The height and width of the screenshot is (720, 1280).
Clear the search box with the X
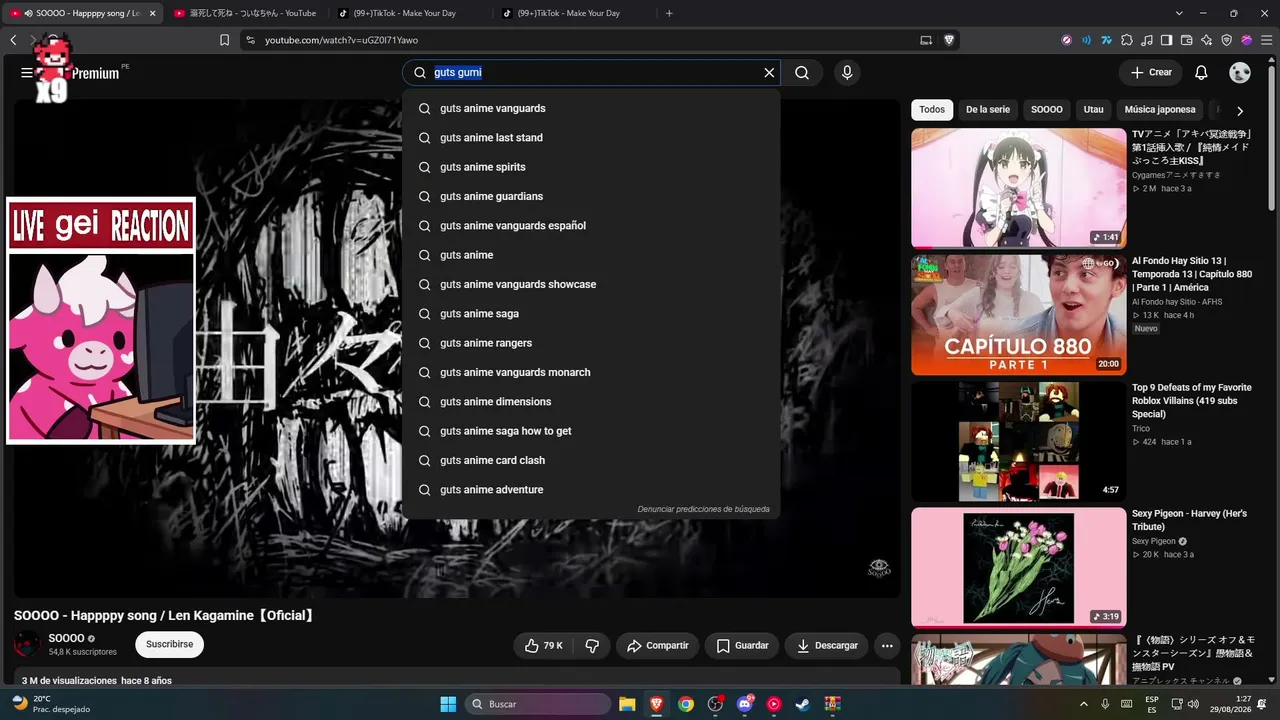(769, 73)
